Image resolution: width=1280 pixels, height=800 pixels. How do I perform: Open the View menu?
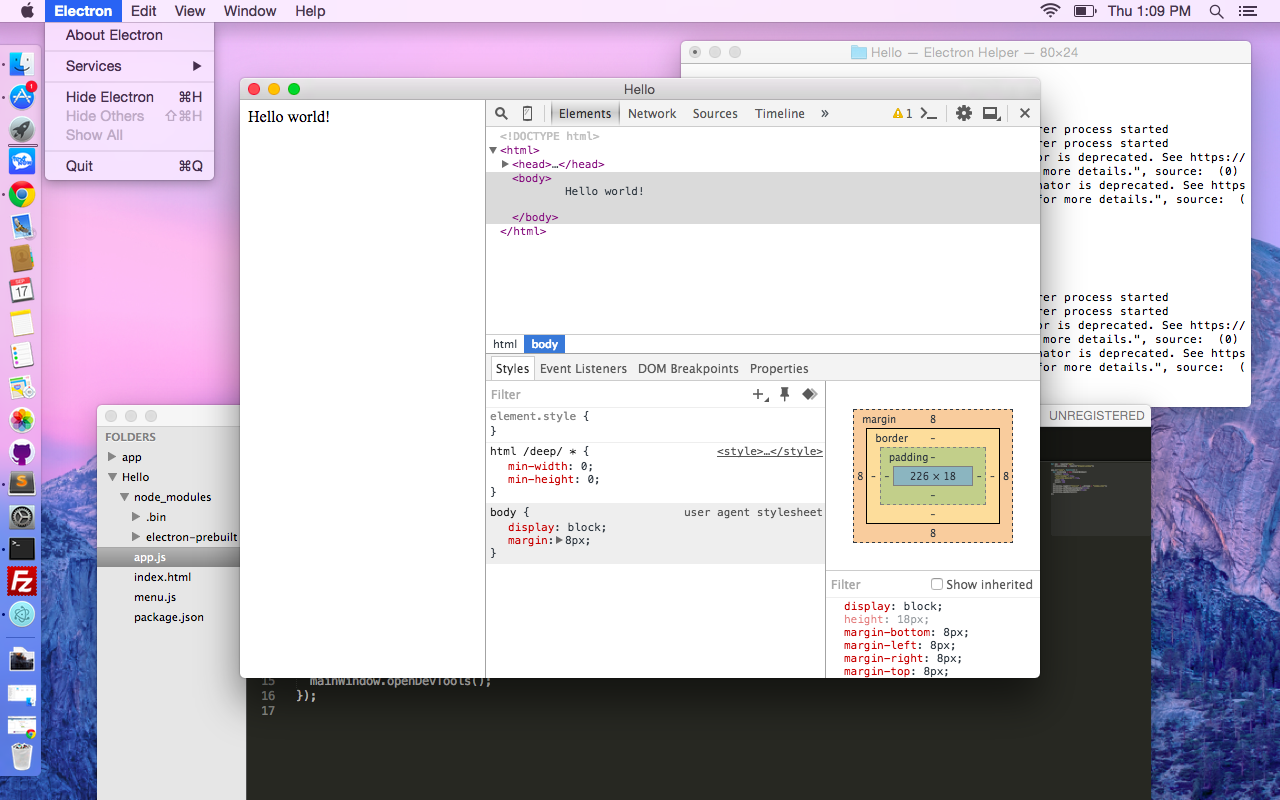[189, 11]
